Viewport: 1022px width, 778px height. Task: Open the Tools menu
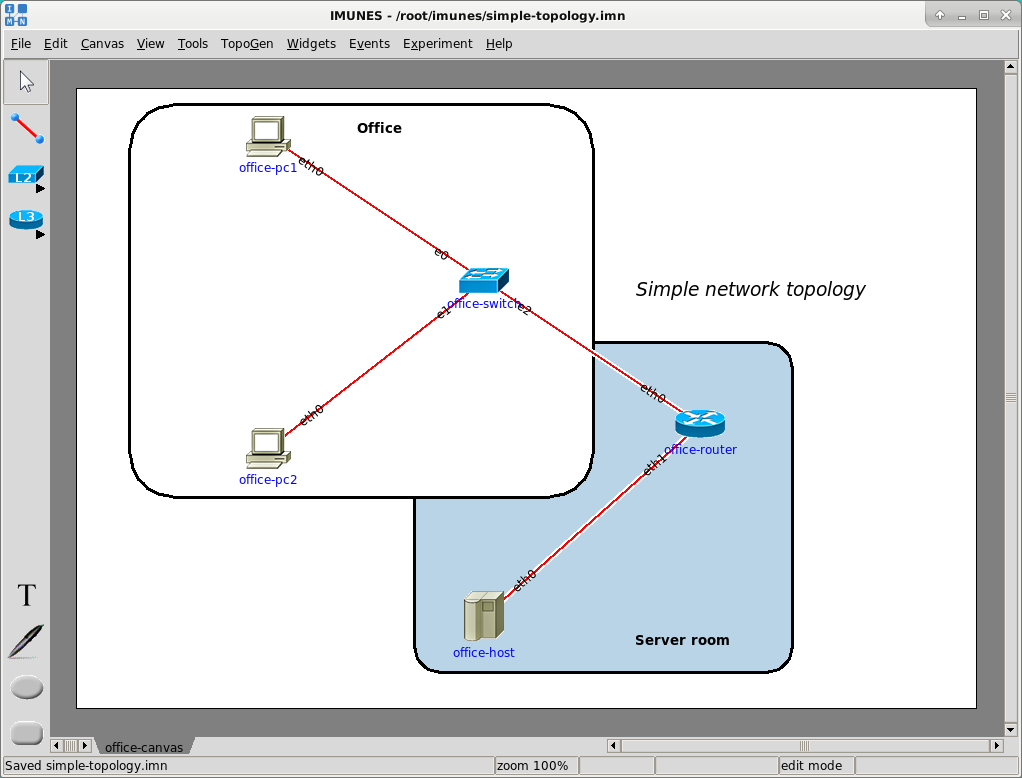[193, 44]
